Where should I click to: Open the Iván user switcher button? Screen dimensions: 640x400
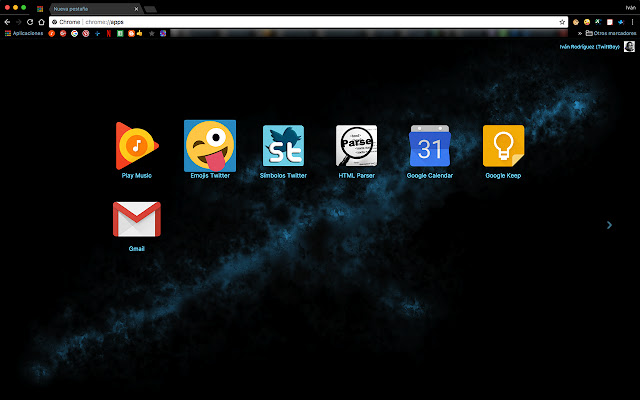click(630, 8)
